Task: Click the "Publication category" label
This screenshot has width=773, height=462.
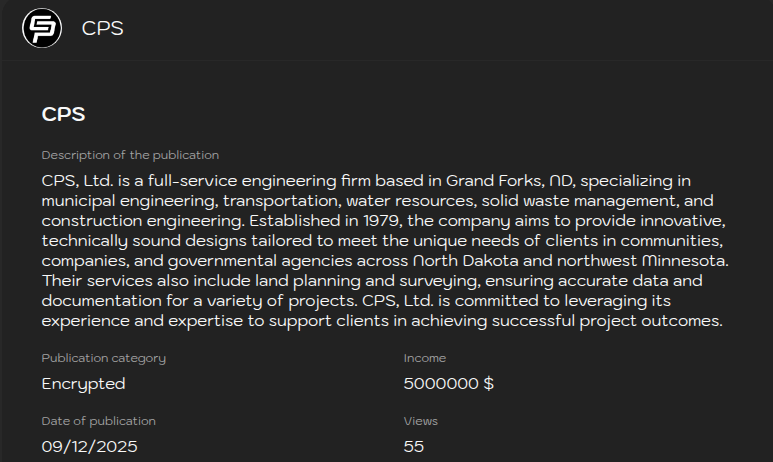Action: click(x=103, y=358)
